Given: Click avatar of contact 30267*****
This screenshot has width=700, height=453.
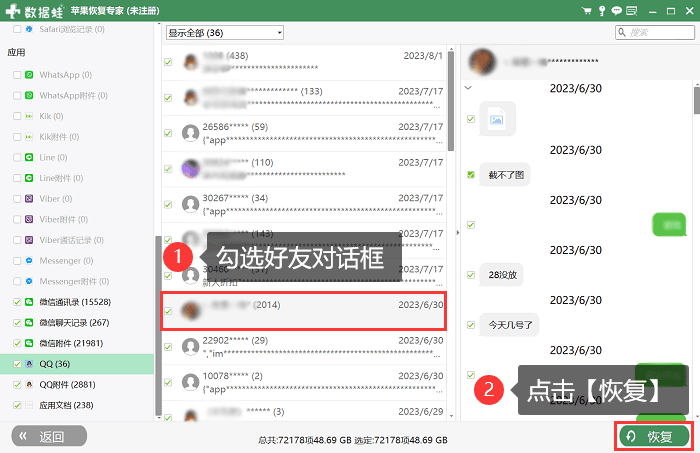Looking at the screenshot, I should point(191,204).
